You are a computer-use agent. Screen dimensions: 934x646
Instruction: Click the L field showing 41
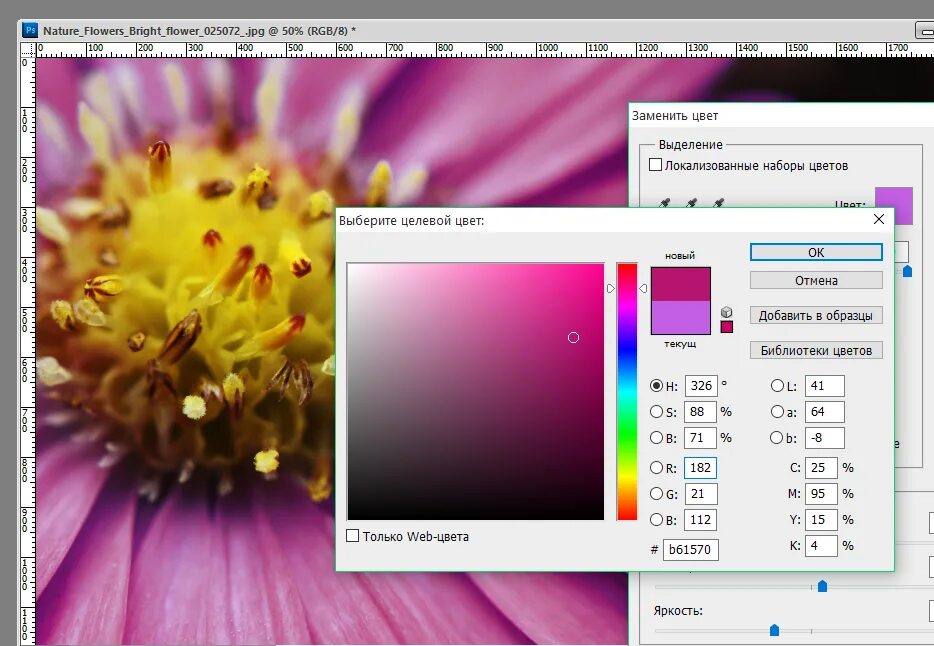[x=825, y=386]
